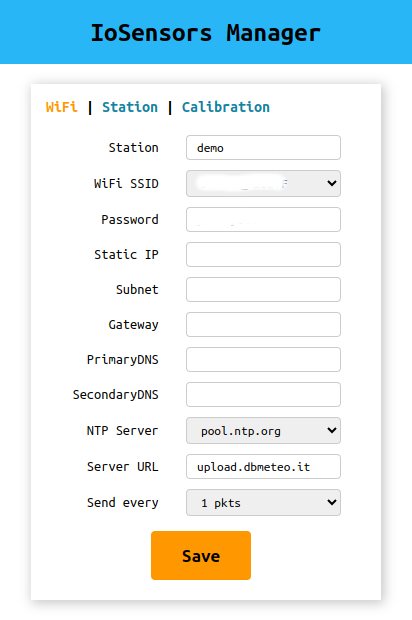Click the IoSensors Manager header title
Viewport: 412px width, 620px height.
[206, 33]
